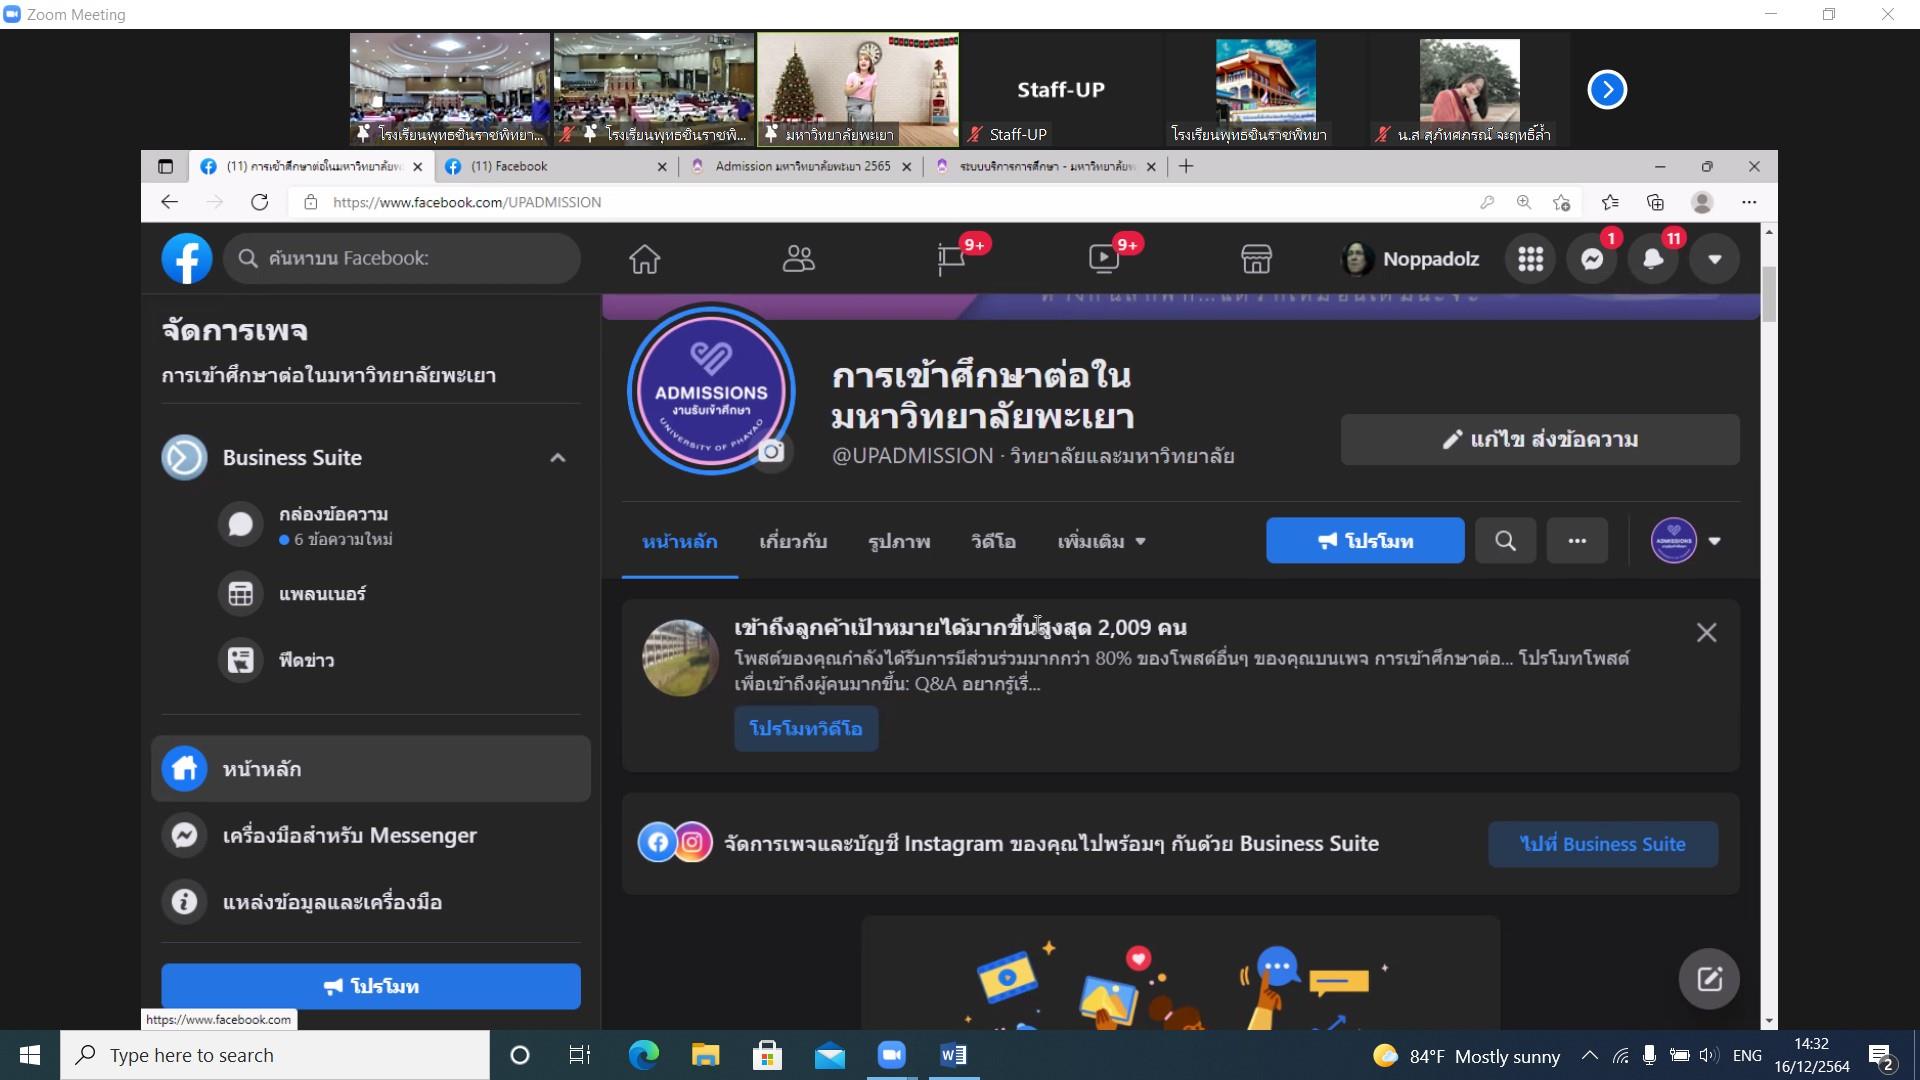This screenshot has height=1080, width=1920.
Task: Click the ADMISSIONS page profile picture
Action: pos(711,390)
